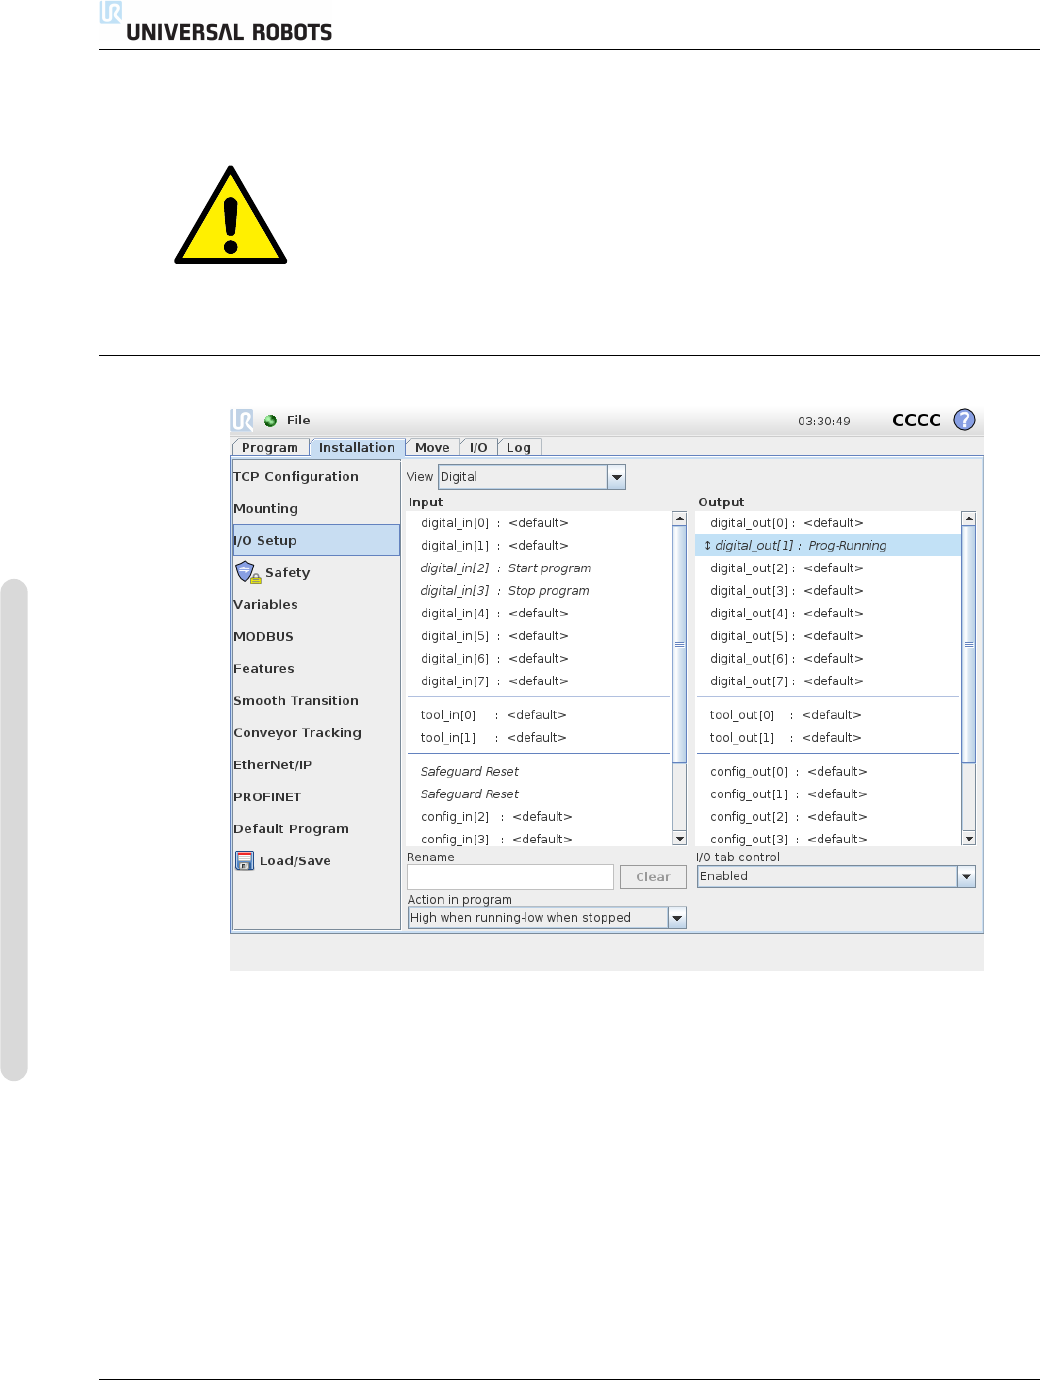This screenshot has width=1040, height=1380.
Task: Select digital_in[6] input row
Action: pos(539,659)
